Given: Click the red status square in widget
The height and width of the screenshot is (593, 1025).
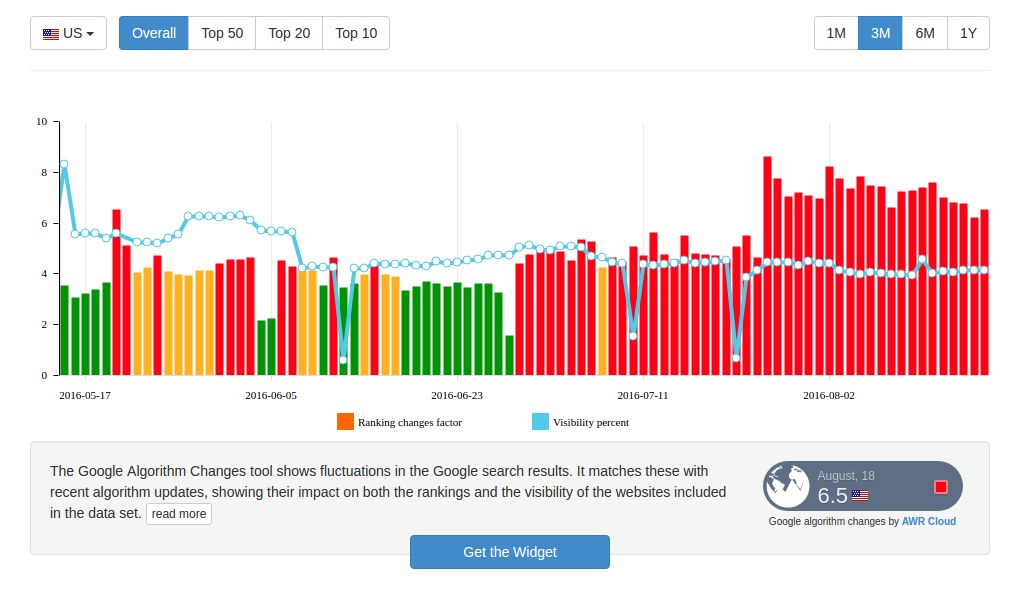Looking at the screenshot, I should (941, 486).
